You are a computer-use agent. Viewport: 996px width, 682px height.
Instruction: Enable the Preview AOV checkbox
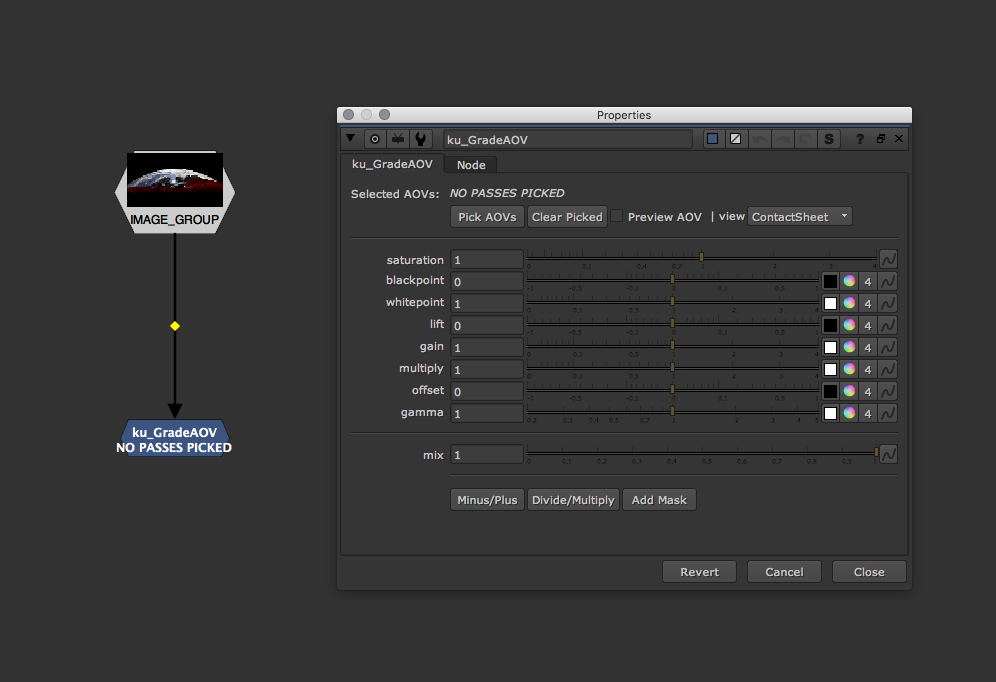pos(617,216)
